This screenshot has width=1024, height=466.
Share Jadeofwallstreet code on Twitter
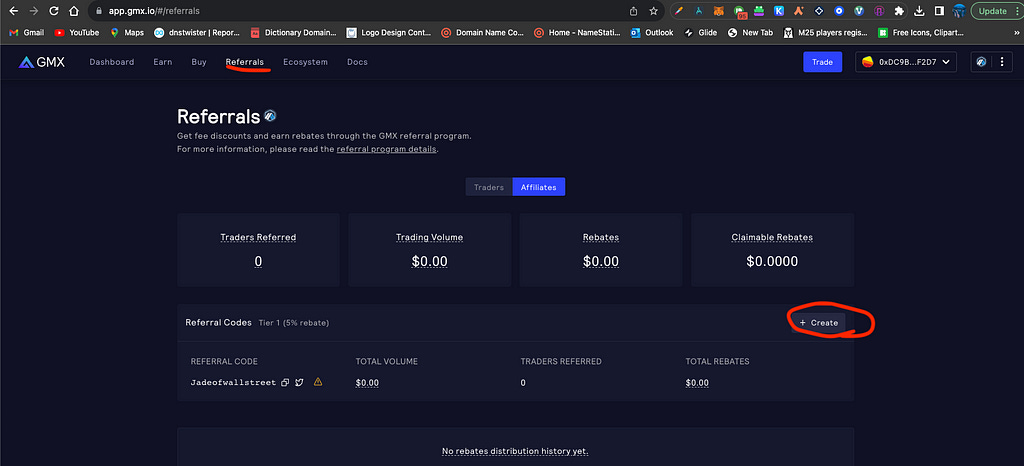[299, 382]
